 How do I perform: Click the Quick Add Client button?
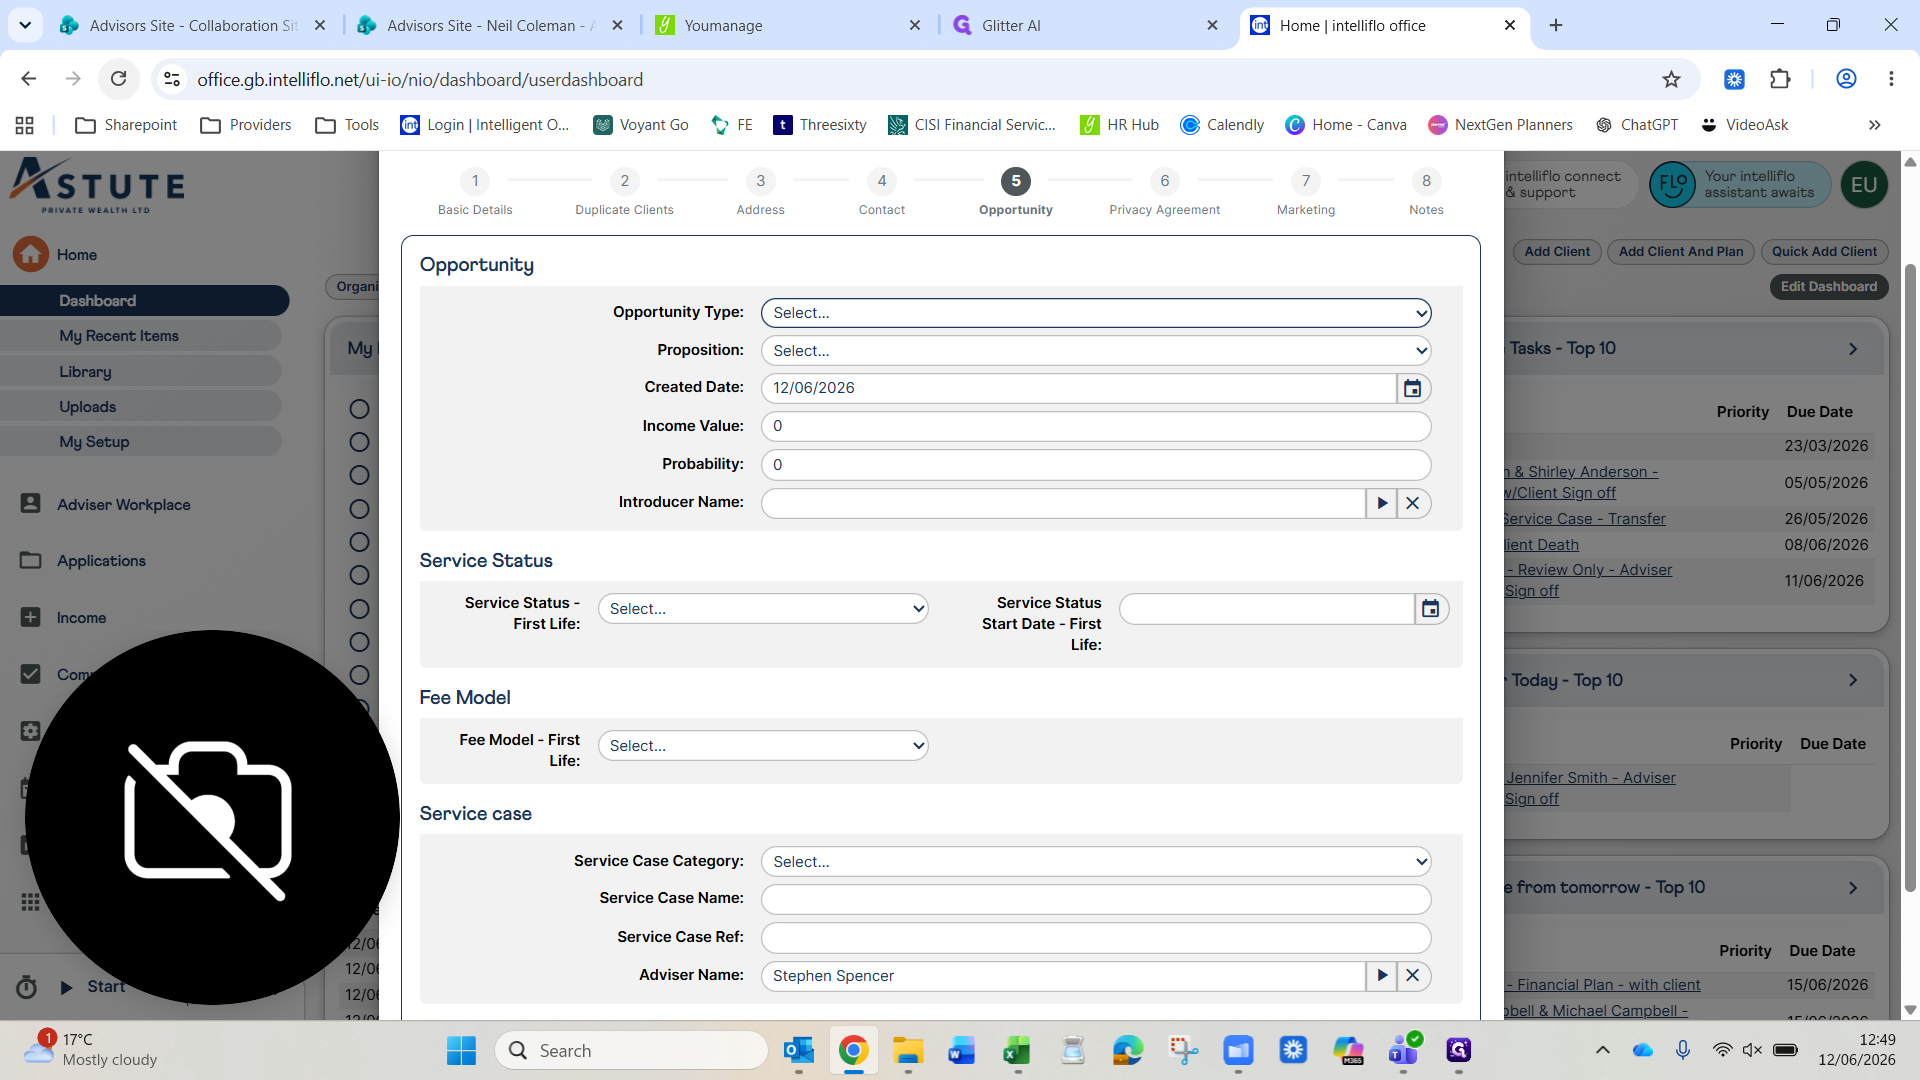[x=1824, y=251]
